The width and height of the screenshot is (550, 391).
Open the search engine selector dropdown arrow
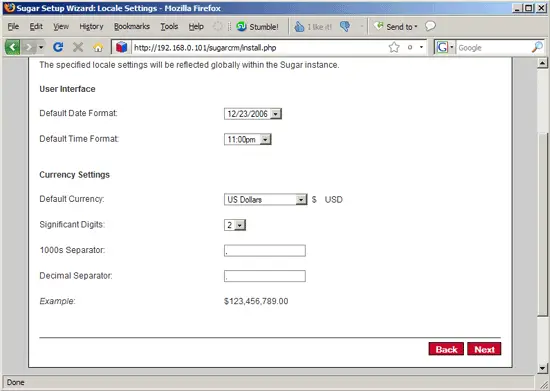pyautogui.click(x=452, y=47)
